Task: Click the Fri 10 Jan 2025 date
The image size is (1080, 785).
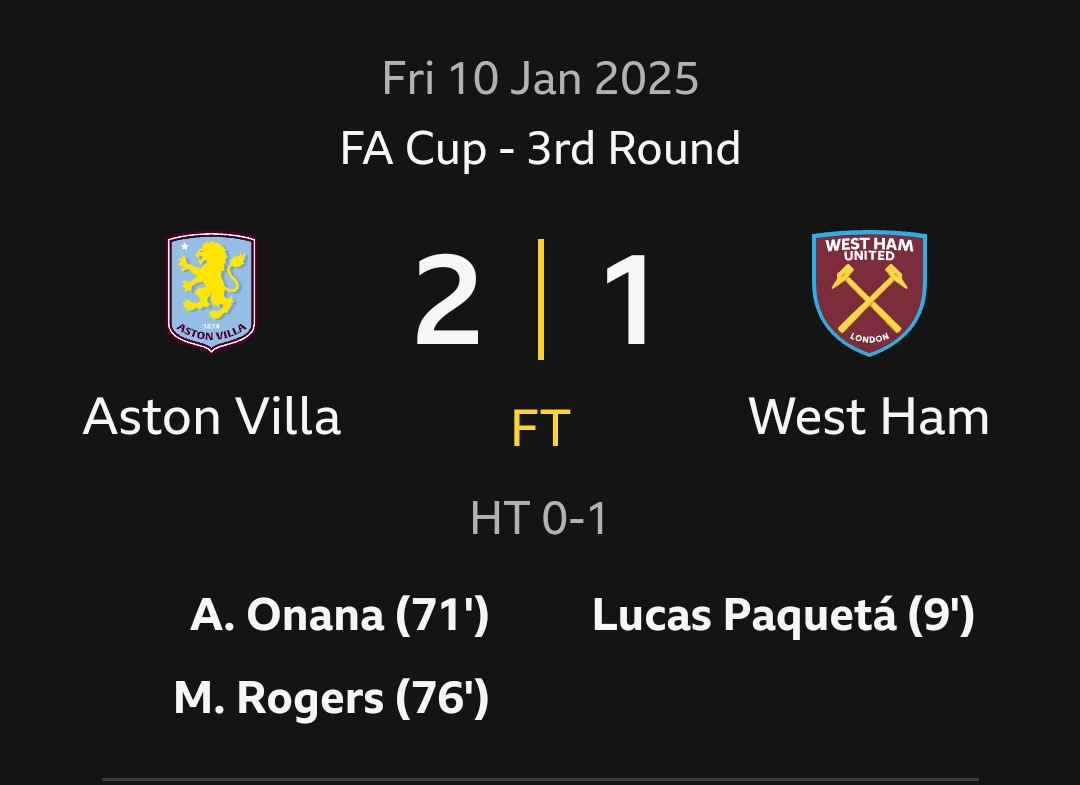Action: 540,78
